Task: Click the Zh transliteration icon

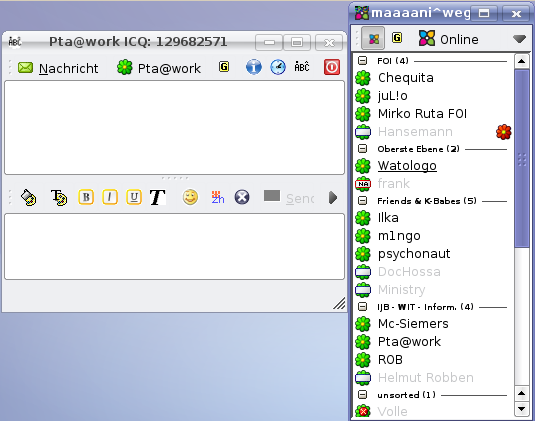Action: point(218,197)
